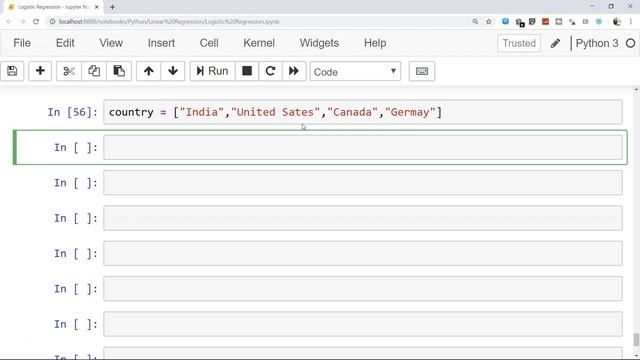Restart the kernel icon
The image size is (640, 360).
click(270, 71)
